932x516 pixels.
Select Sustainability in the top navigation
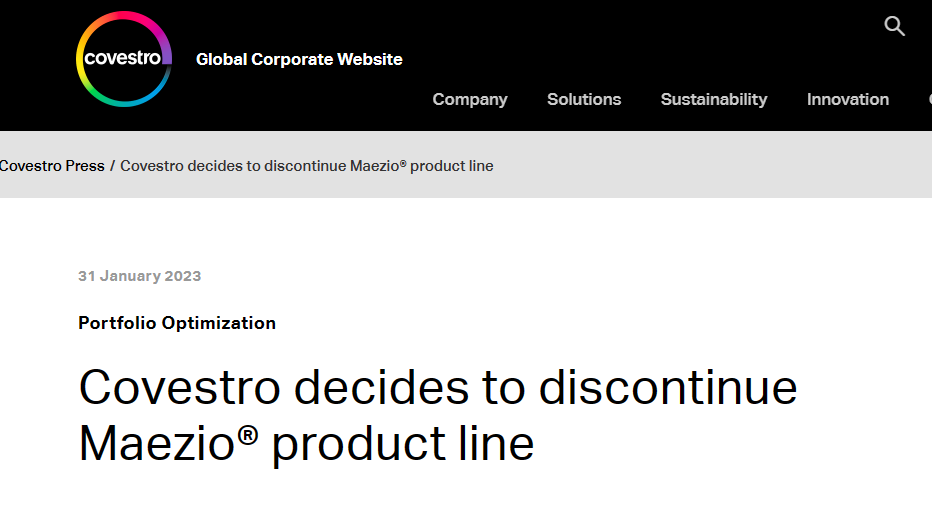pyautogui.click(x=714, y=99)
